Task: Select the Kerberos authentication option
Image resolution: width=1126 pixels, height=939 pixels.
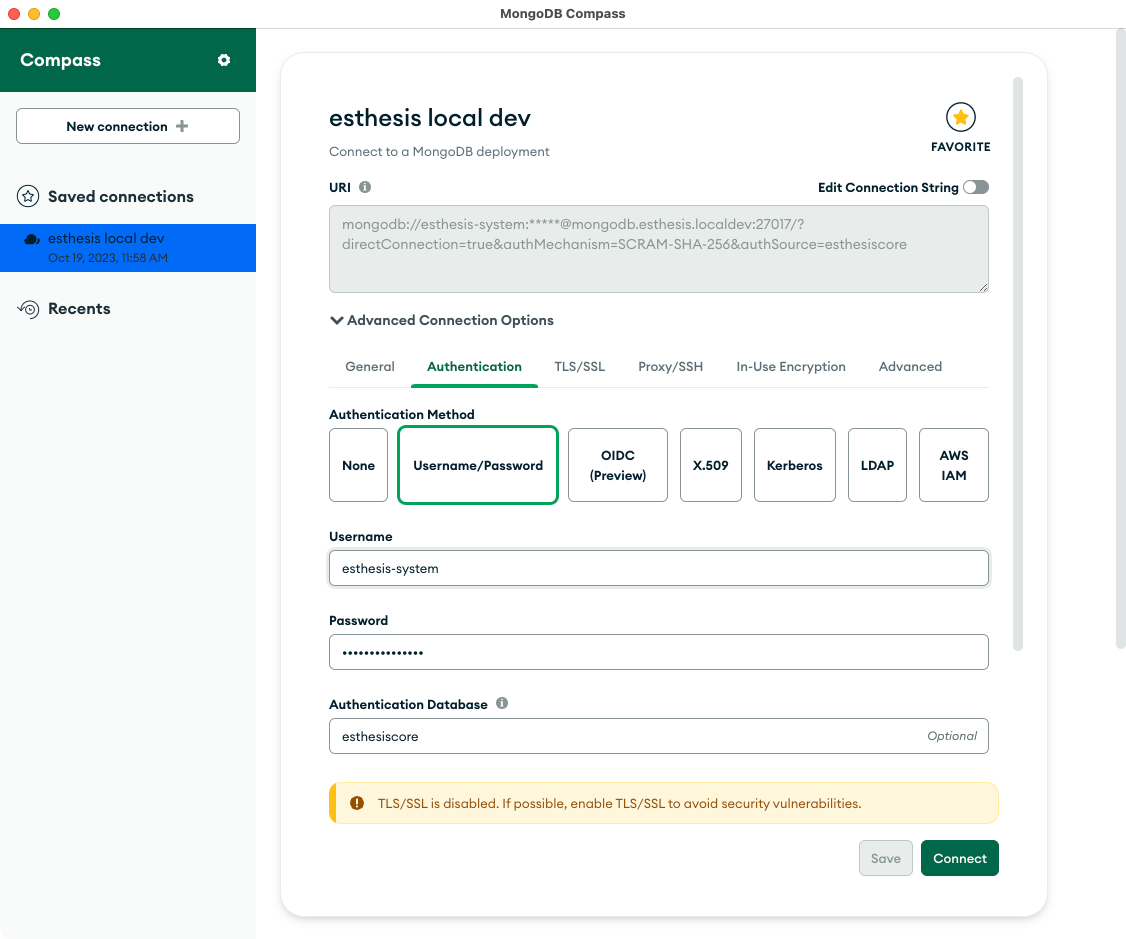Action: [x=794, y=465]
